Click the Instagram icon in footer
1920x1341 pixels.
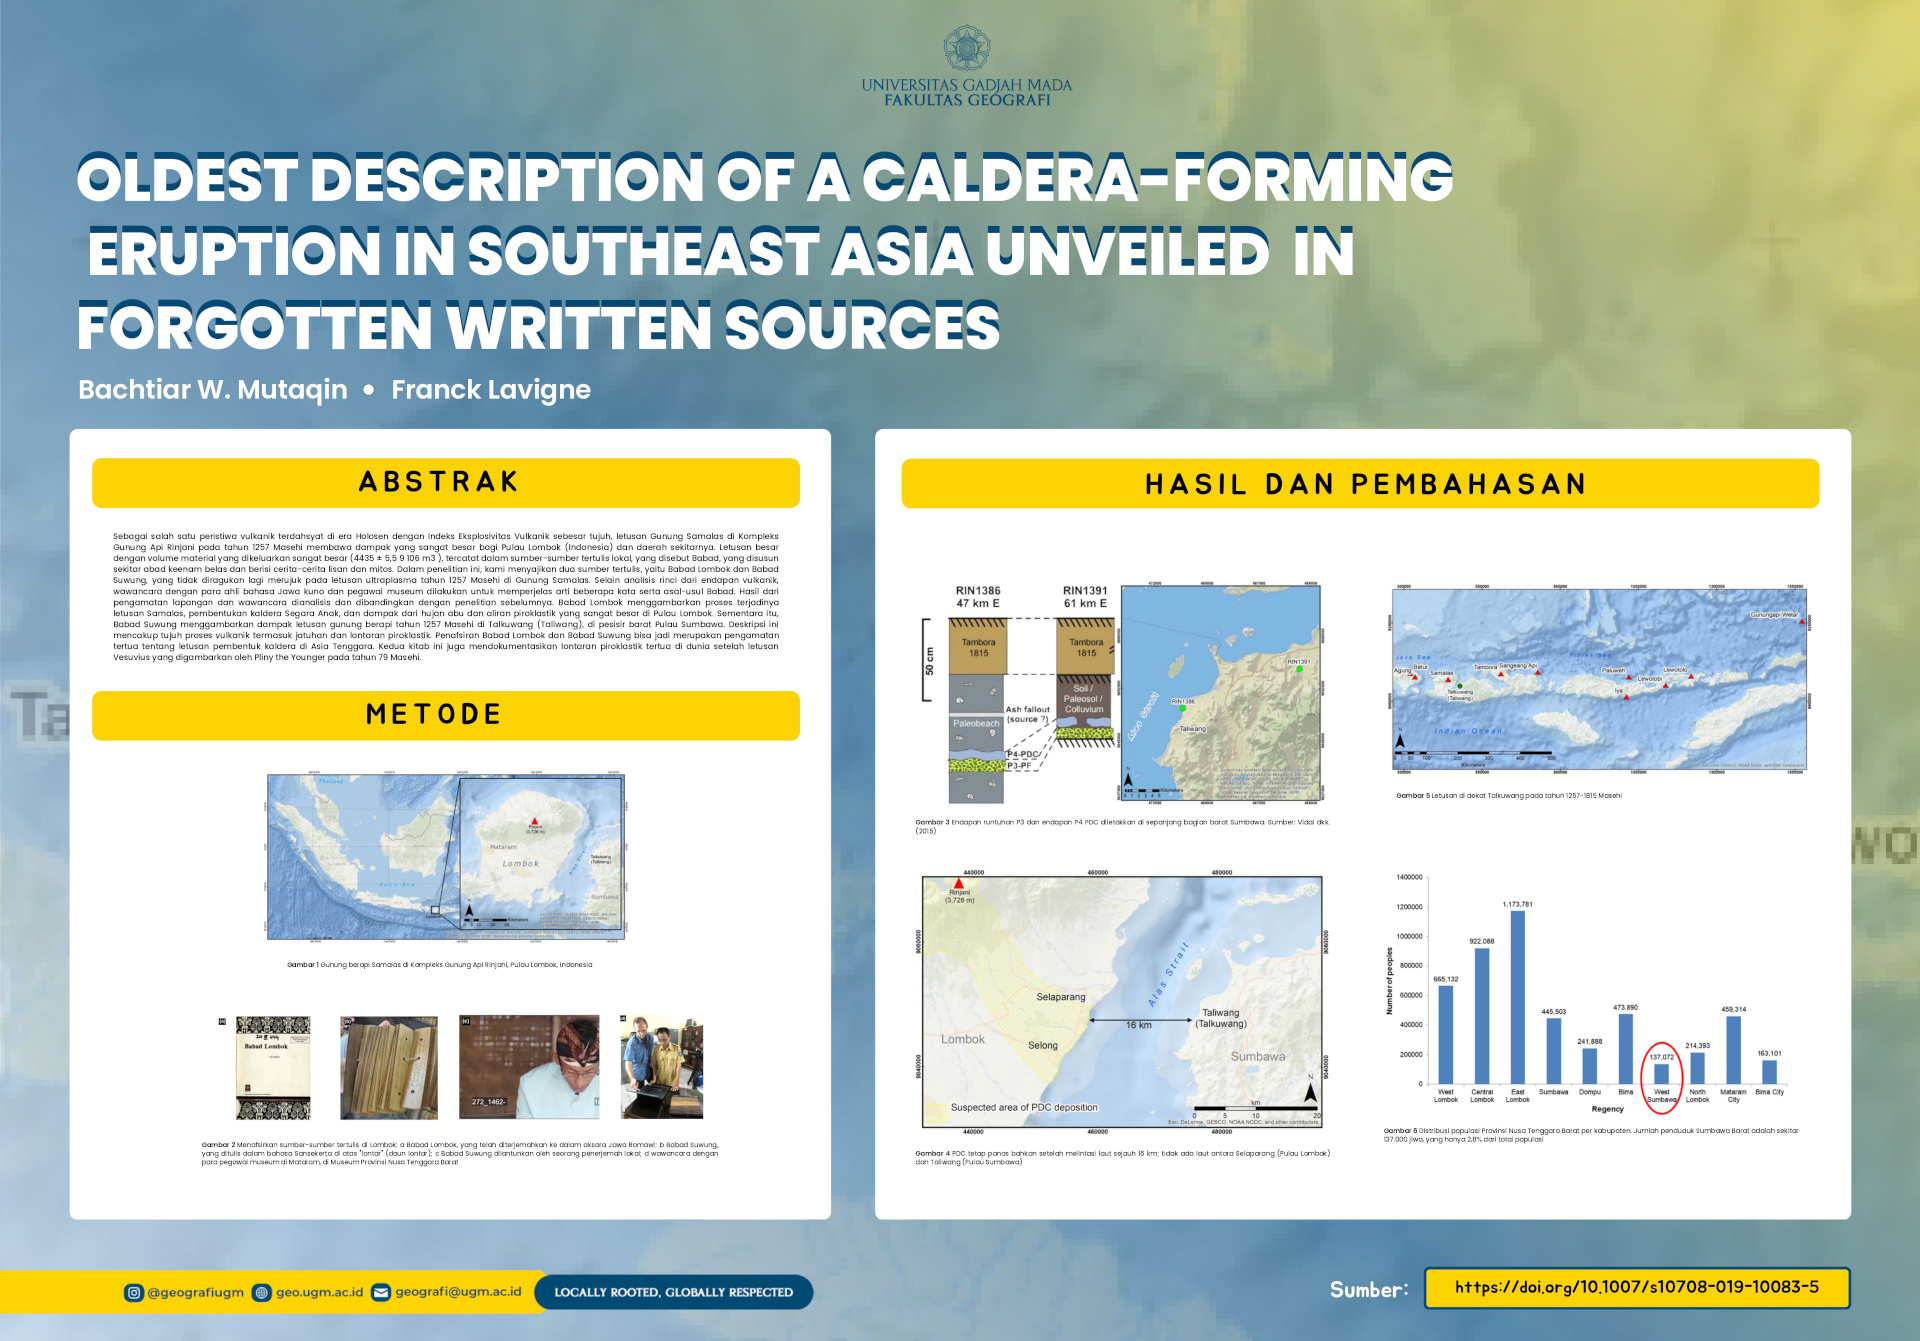tap(133, 1292)
